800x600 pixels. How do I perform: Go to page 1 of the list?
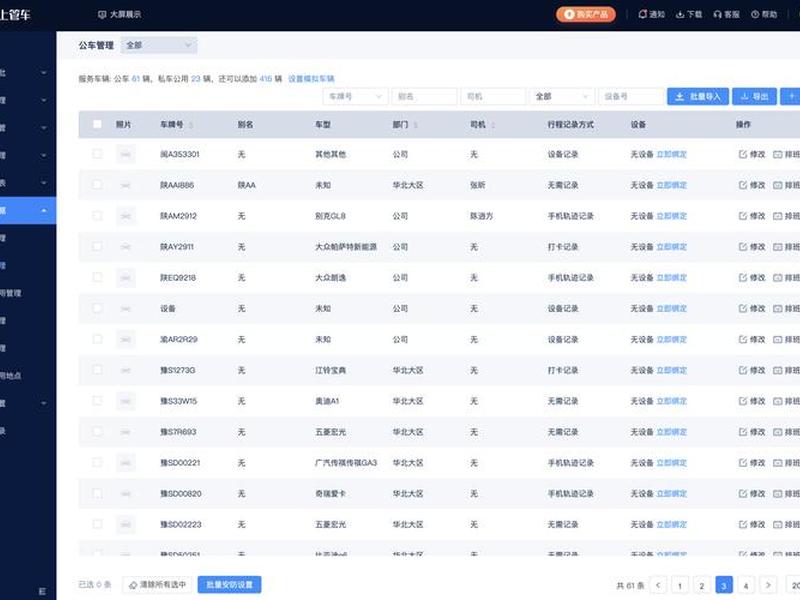tap(680, 585)
